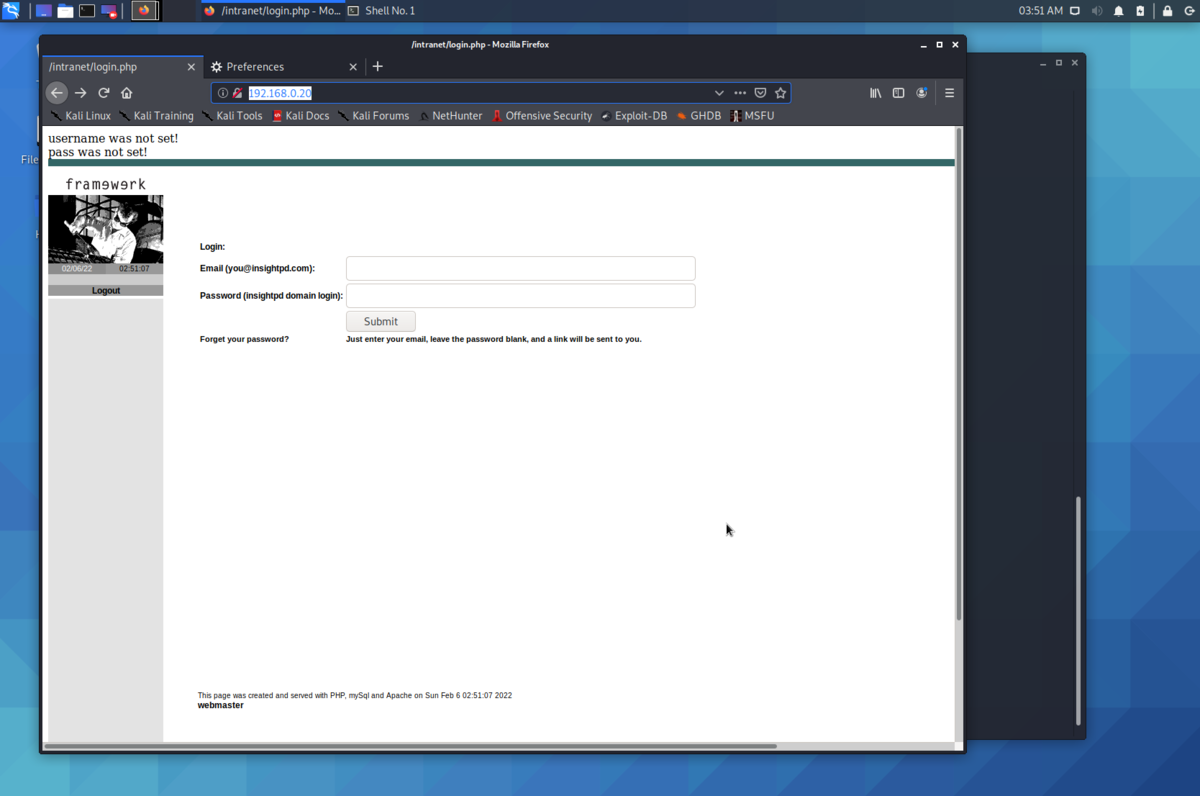1200x796 pixels.
Task: Click the clock showing 03:51 AM
Action: coord(1040,11)
